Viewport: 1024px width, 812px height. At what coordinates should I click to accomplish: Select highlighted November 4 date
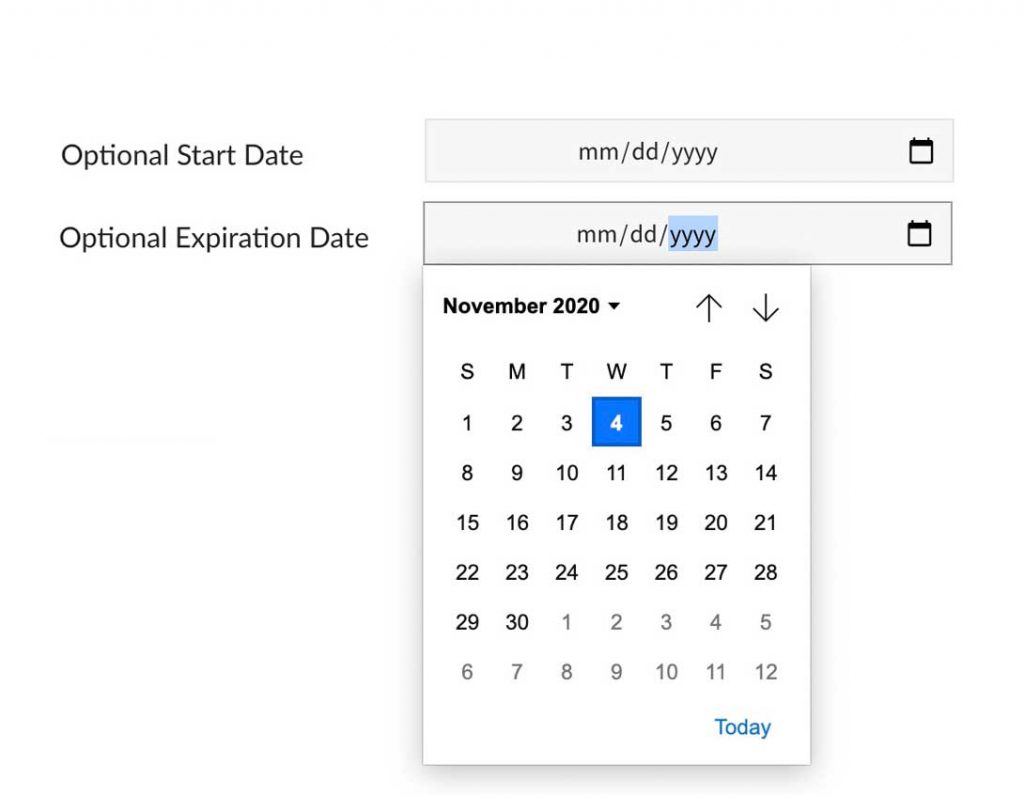coord(616,422)
